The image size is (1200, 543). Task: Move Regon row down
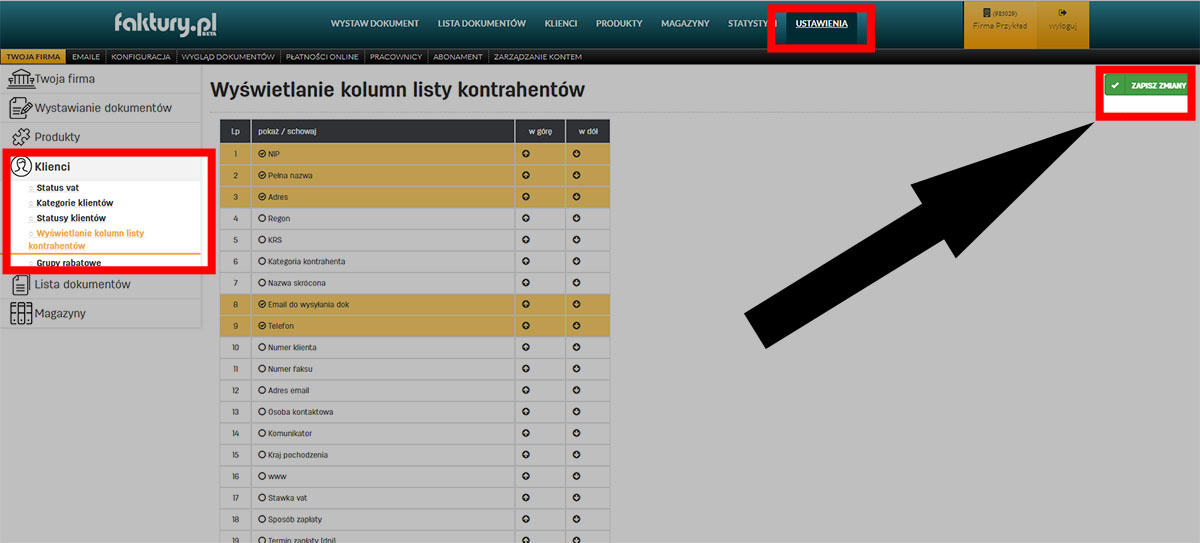577,218
